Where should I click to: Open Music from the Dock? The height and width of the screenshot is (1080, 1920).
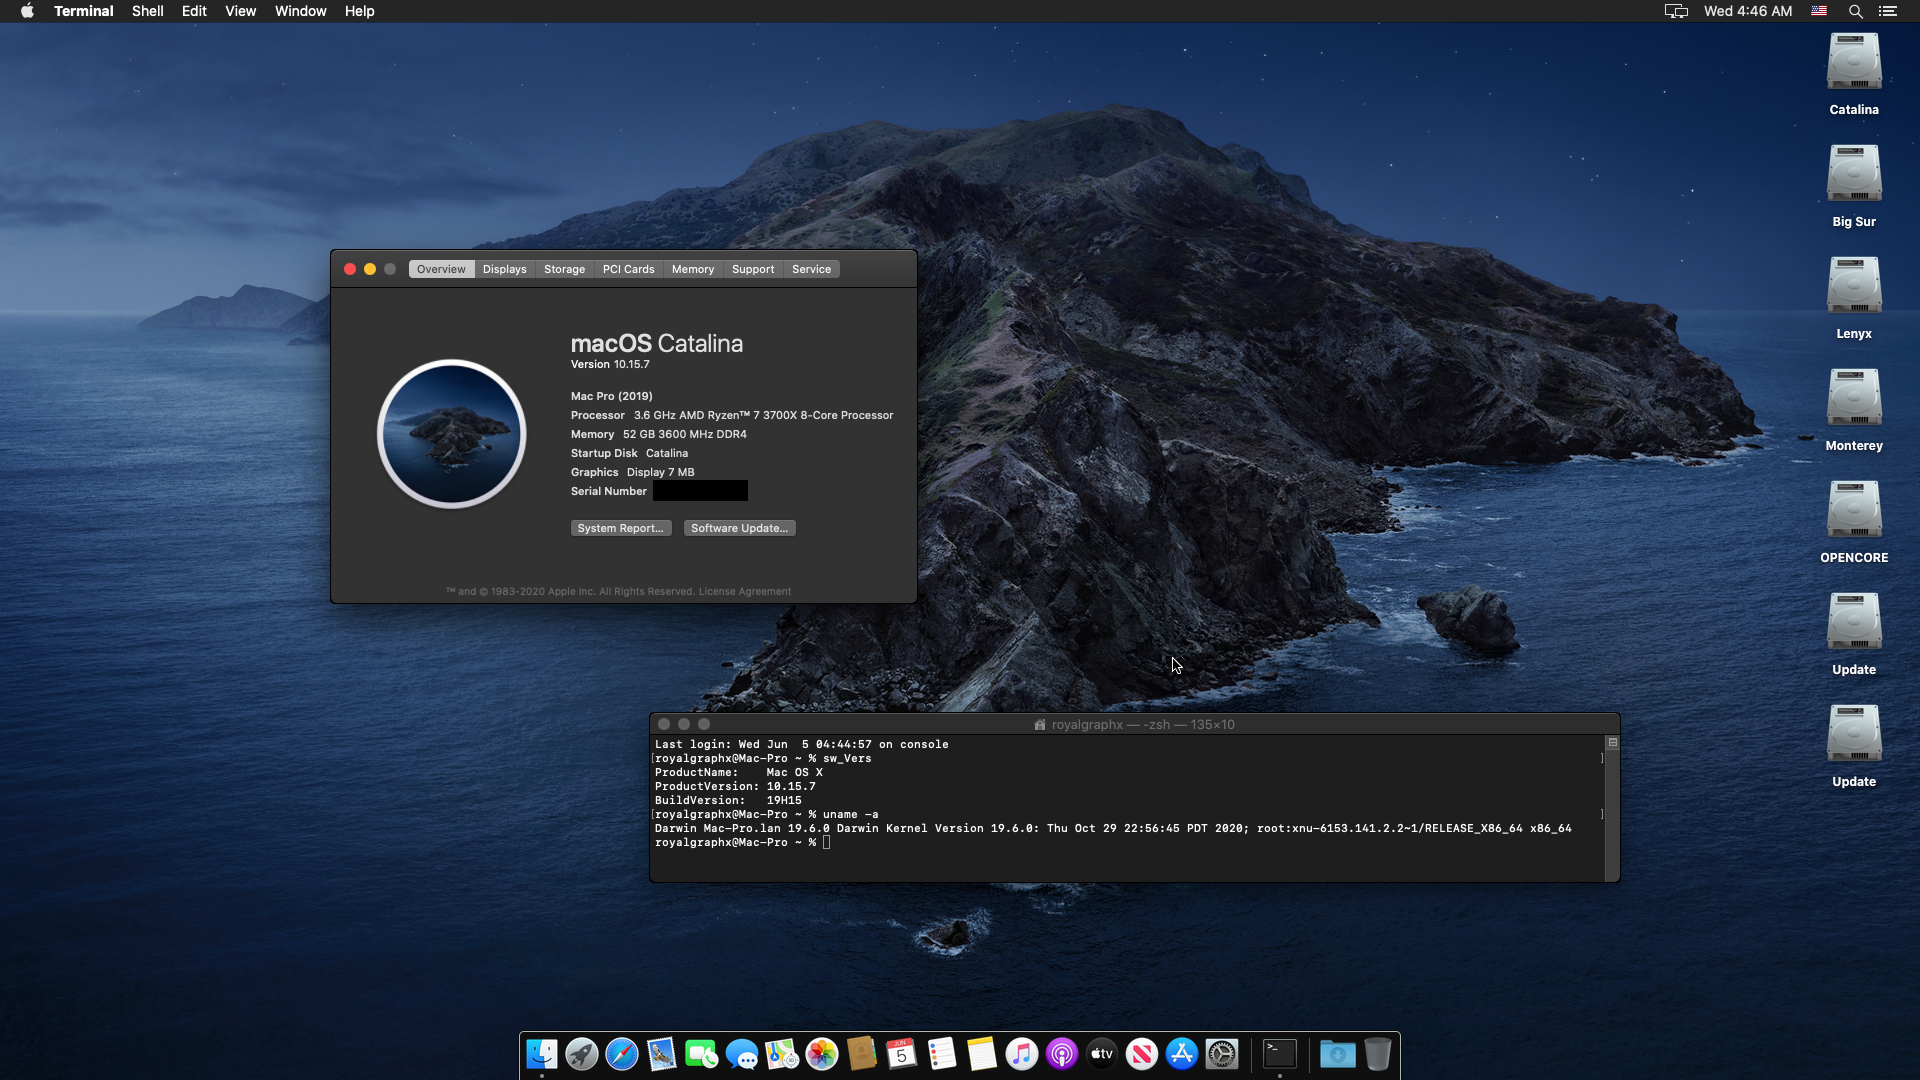(x=1021, y=1054)
